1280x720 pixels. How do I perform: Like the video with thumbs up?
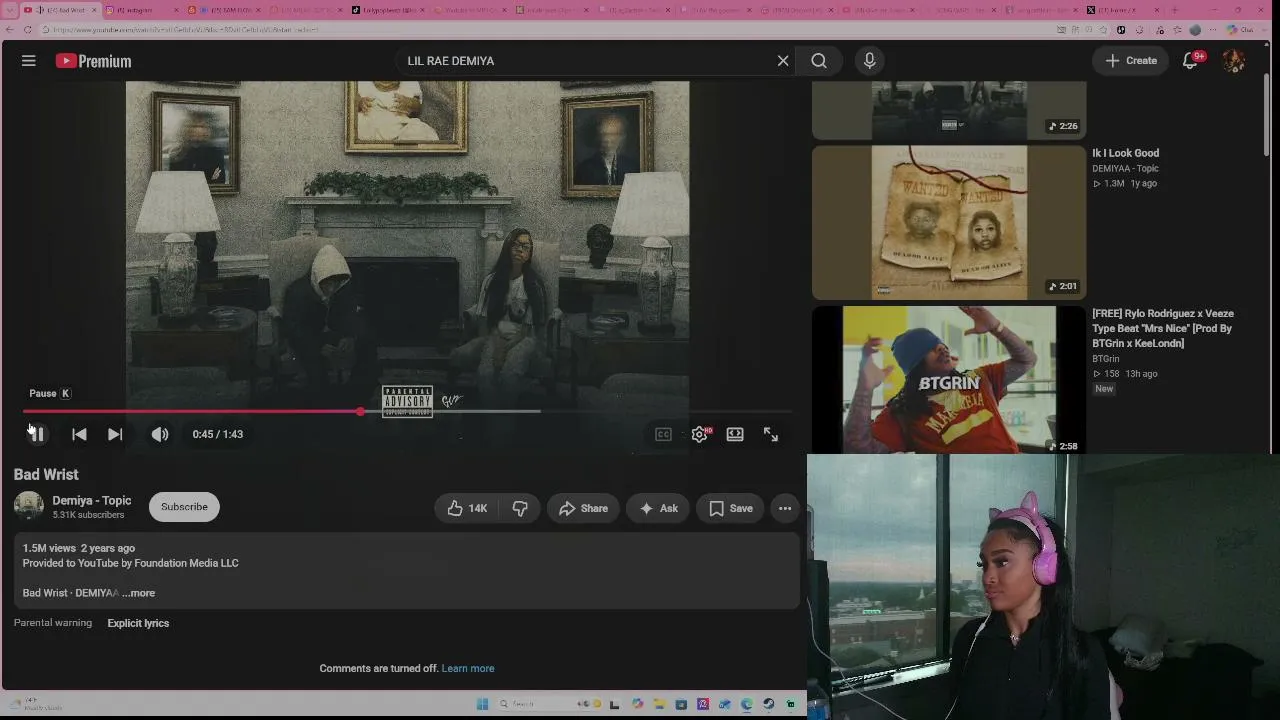tap(467, 508)
